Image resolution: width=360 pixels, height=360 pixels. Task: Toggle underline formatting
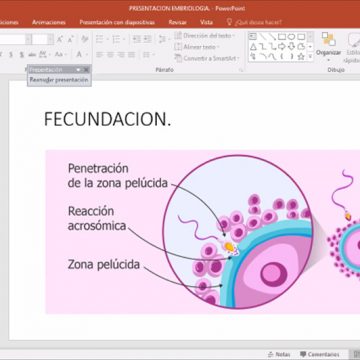coord(11,54)
